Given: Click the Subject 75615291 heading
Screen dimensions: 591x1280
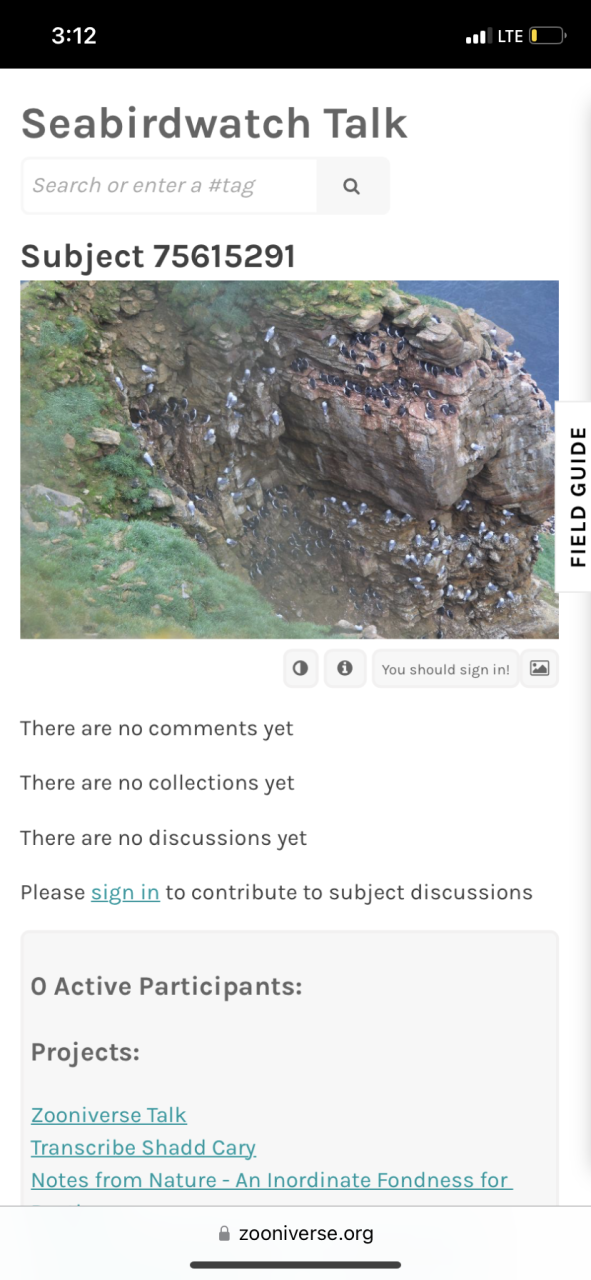Looking at the screenshot, I should point(158,257).
